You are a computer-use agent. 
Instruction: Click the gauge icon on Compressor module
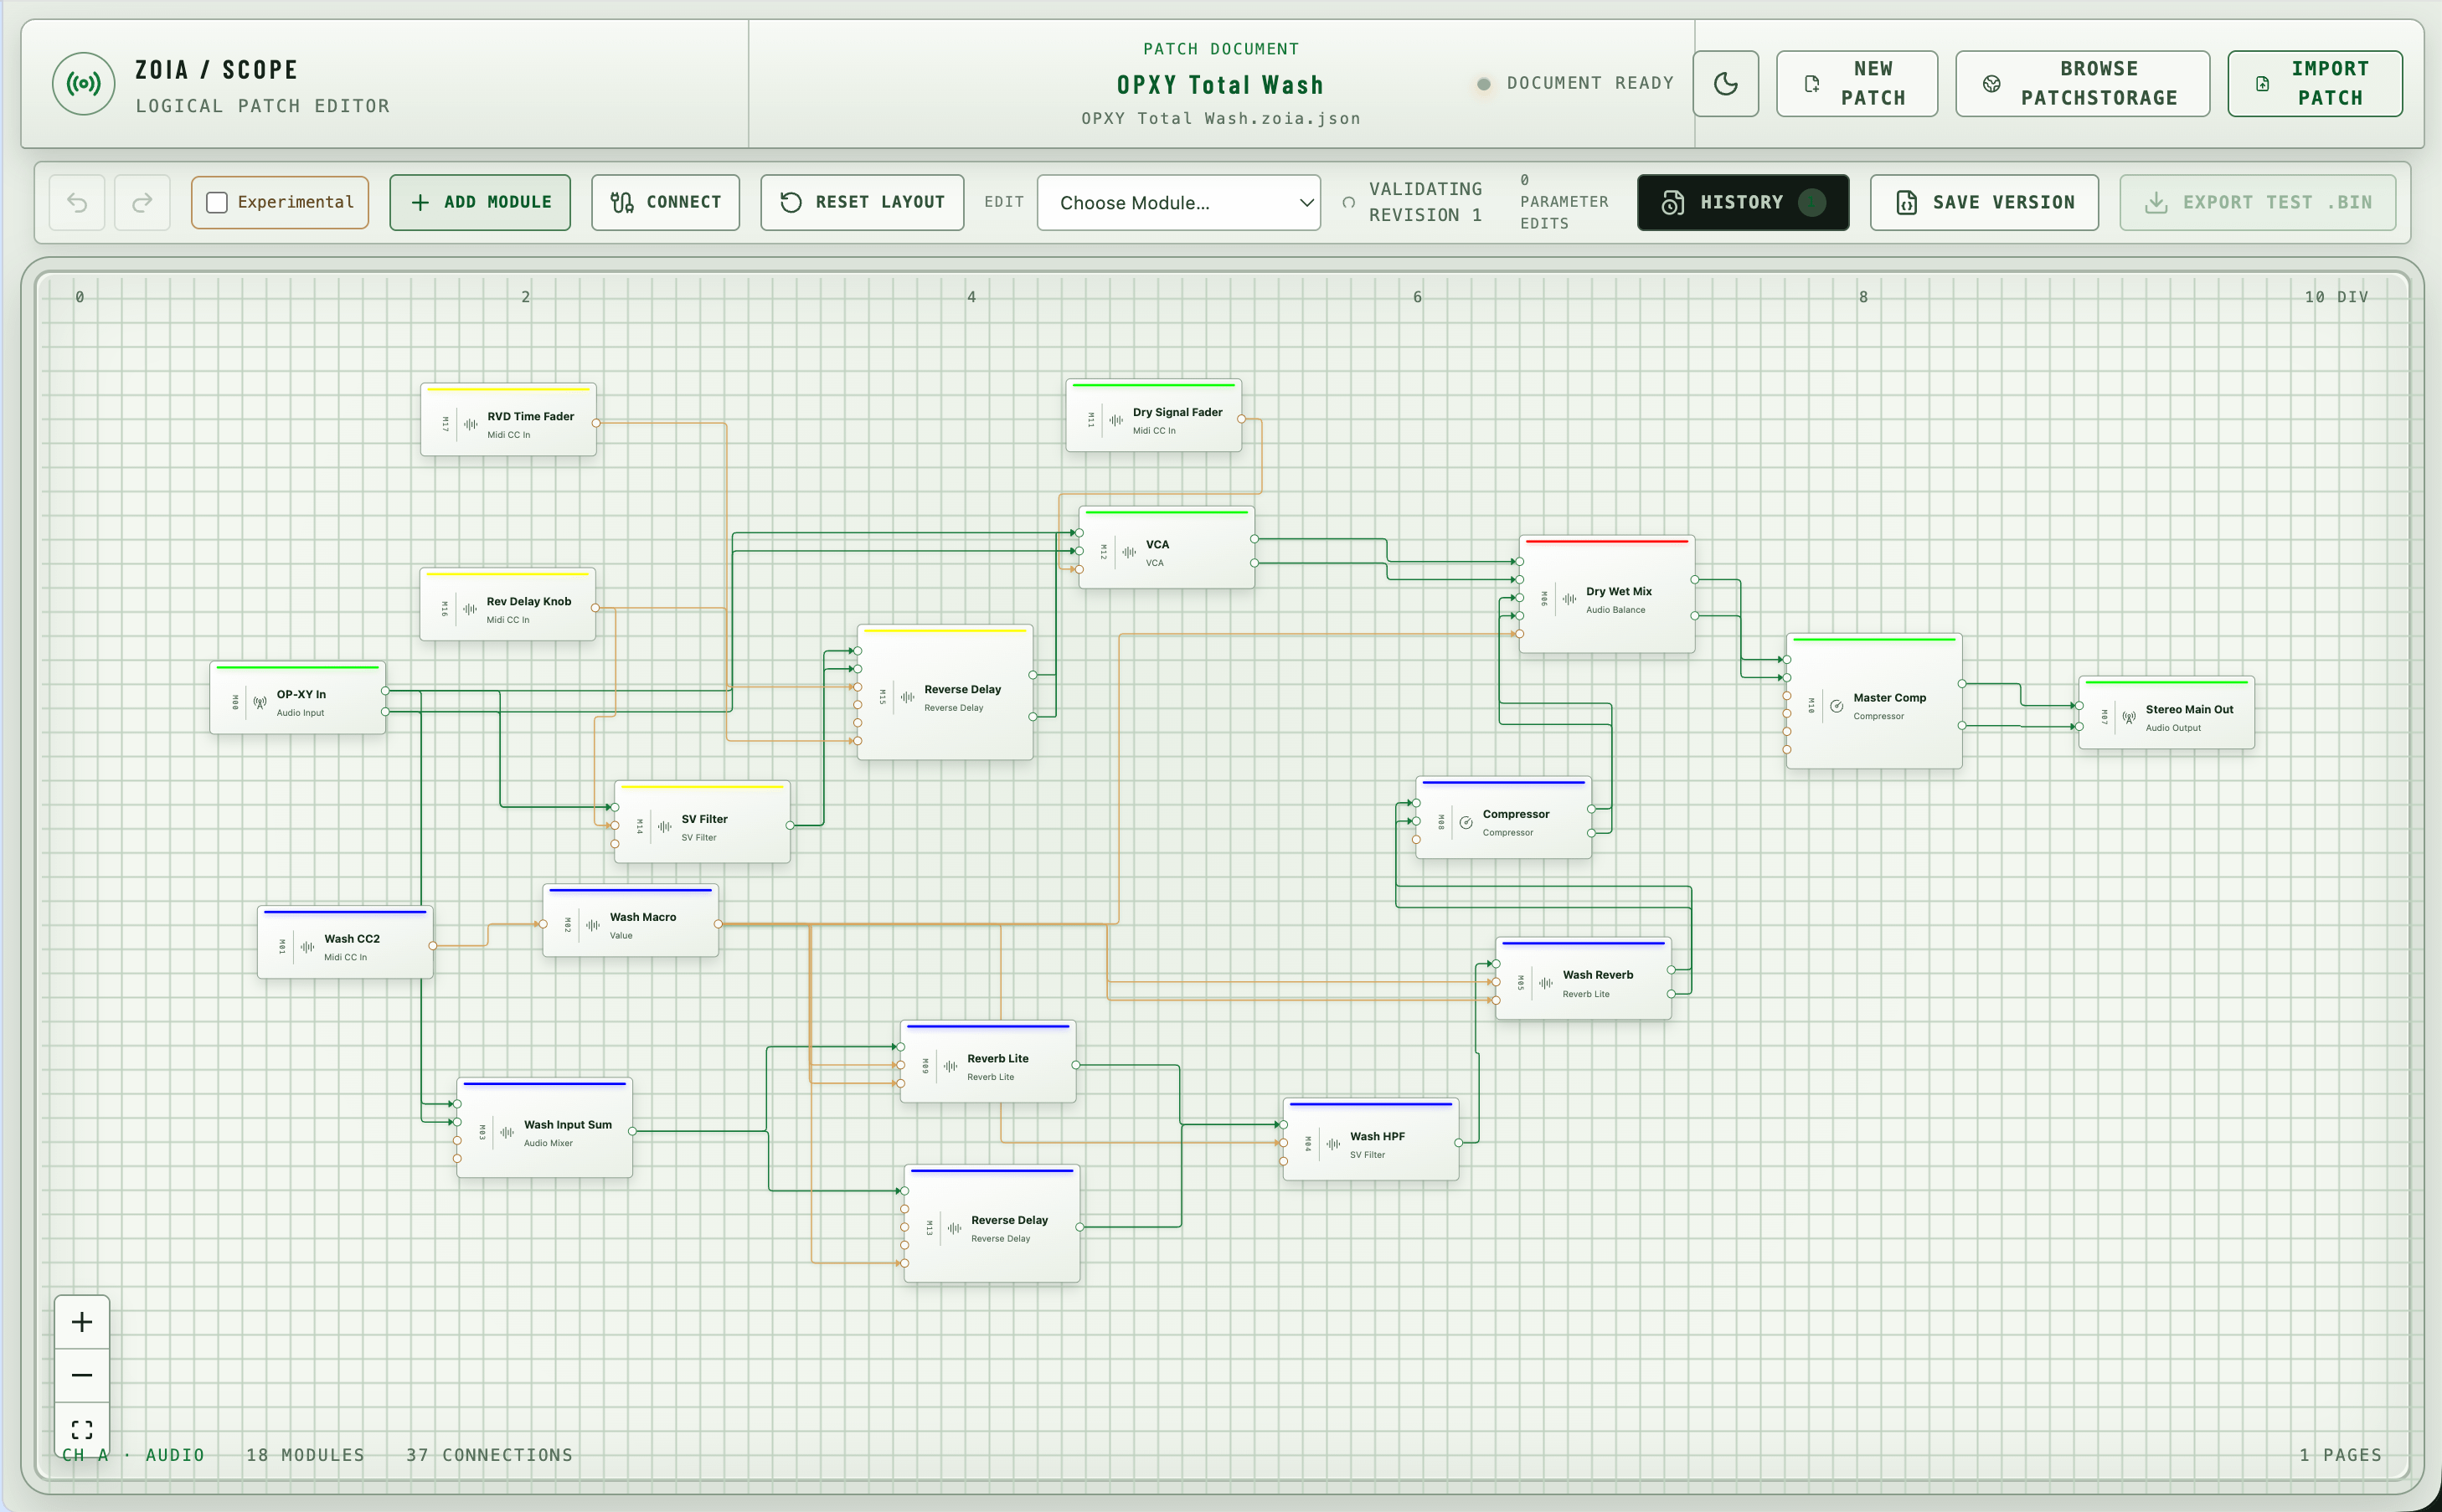tap(1466, 823)
